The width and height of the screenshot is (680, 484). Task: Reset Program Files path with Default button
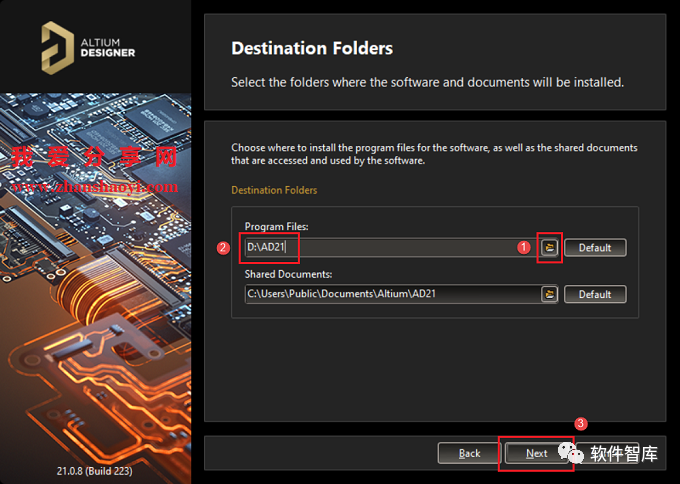[x=595, y=248]
